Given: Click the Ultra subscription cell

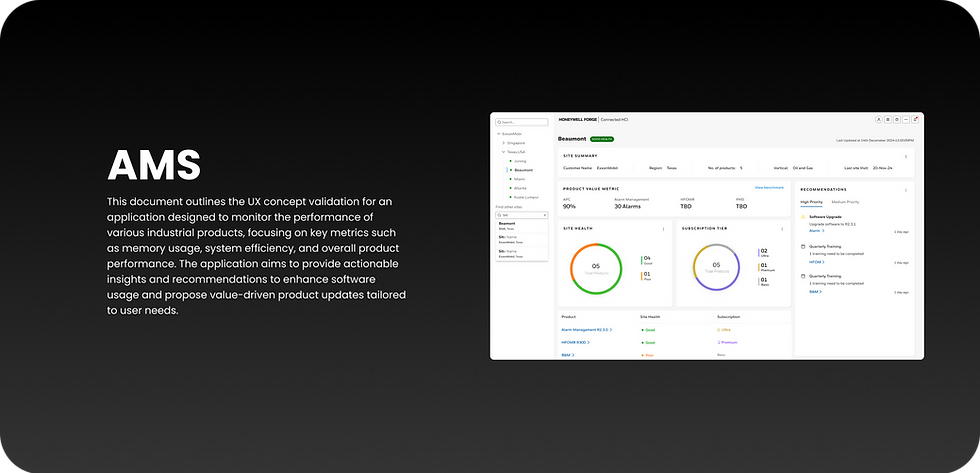Looking at the screenshot, I should click(x=724, y=329).
